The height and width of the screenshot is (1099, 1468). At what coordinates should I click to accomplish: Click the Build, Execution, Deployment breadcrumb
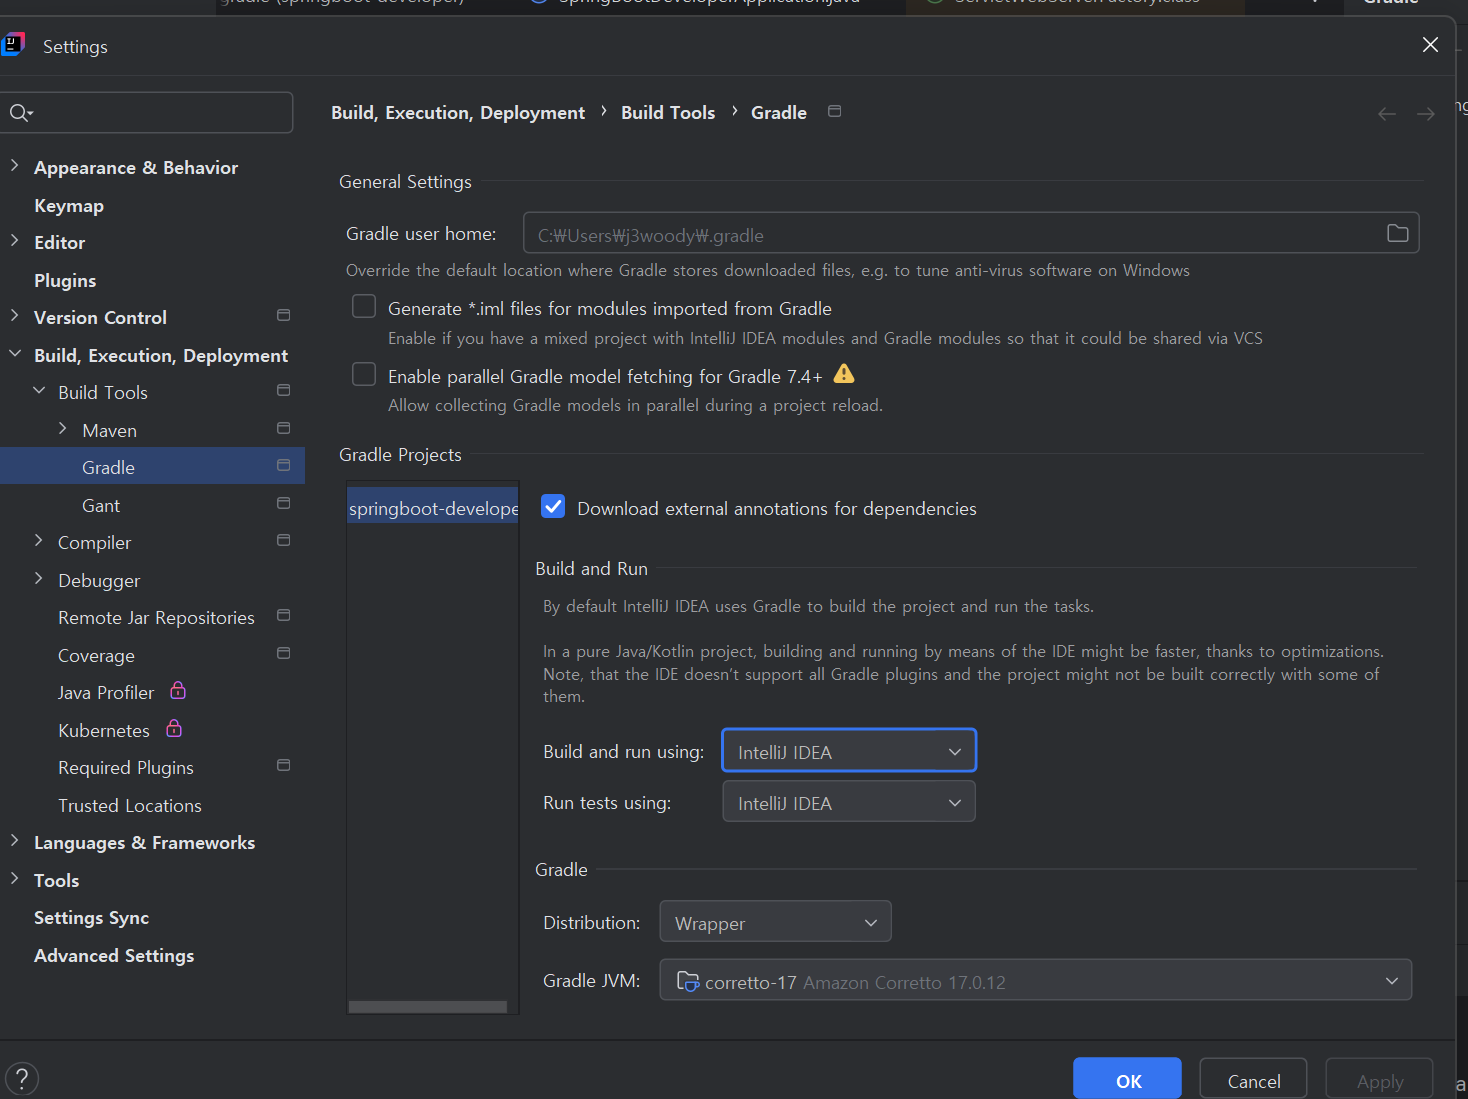click(458, 112)
